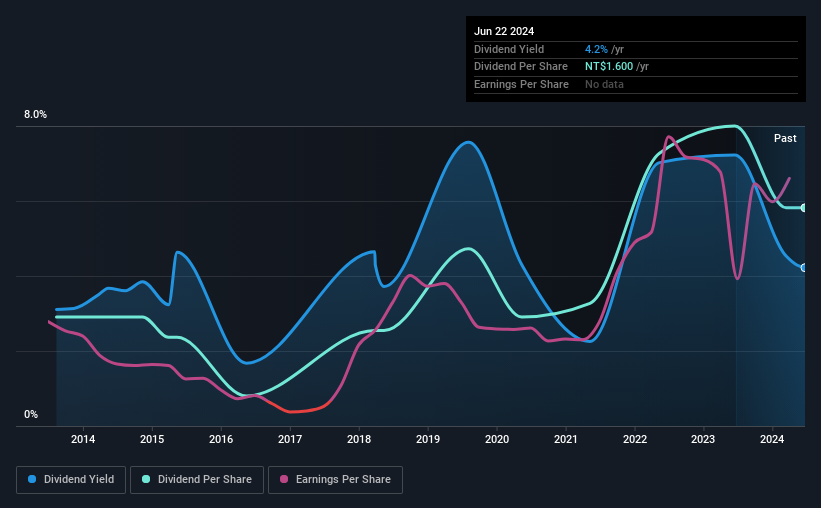Select the blue Dividend Yield endpoint marker
Screen dimensions: 821x508
(804, 268)
